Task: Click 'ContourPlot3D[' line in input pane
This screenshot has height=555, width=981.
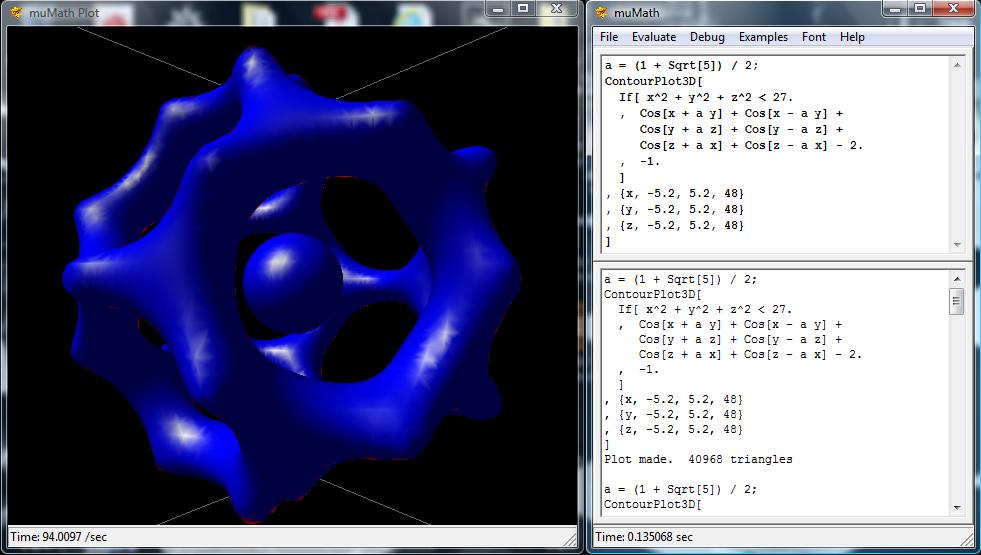Action: [653, 81]
